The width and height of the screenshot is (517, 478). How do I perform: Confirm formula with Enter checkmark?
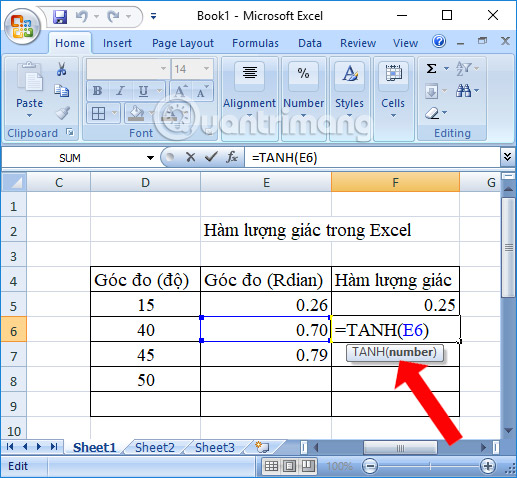coord(211,157)
